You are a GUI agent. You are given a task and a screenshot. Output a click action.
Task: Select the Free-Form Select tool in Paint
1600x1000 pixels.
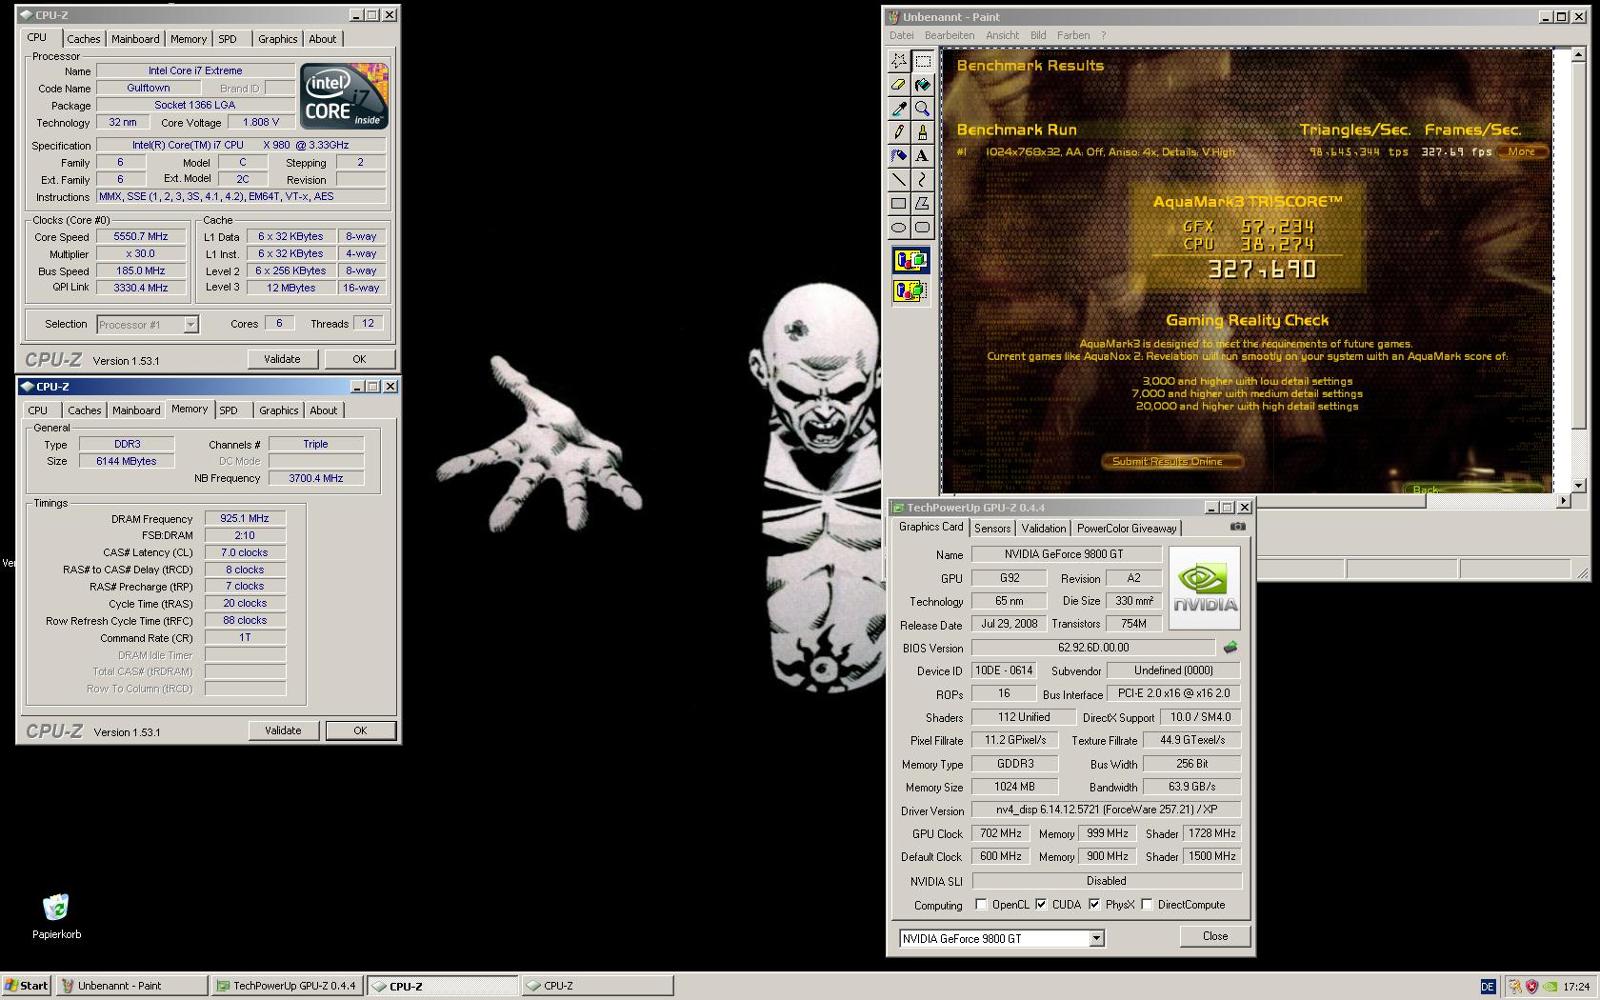pos(899,61)
